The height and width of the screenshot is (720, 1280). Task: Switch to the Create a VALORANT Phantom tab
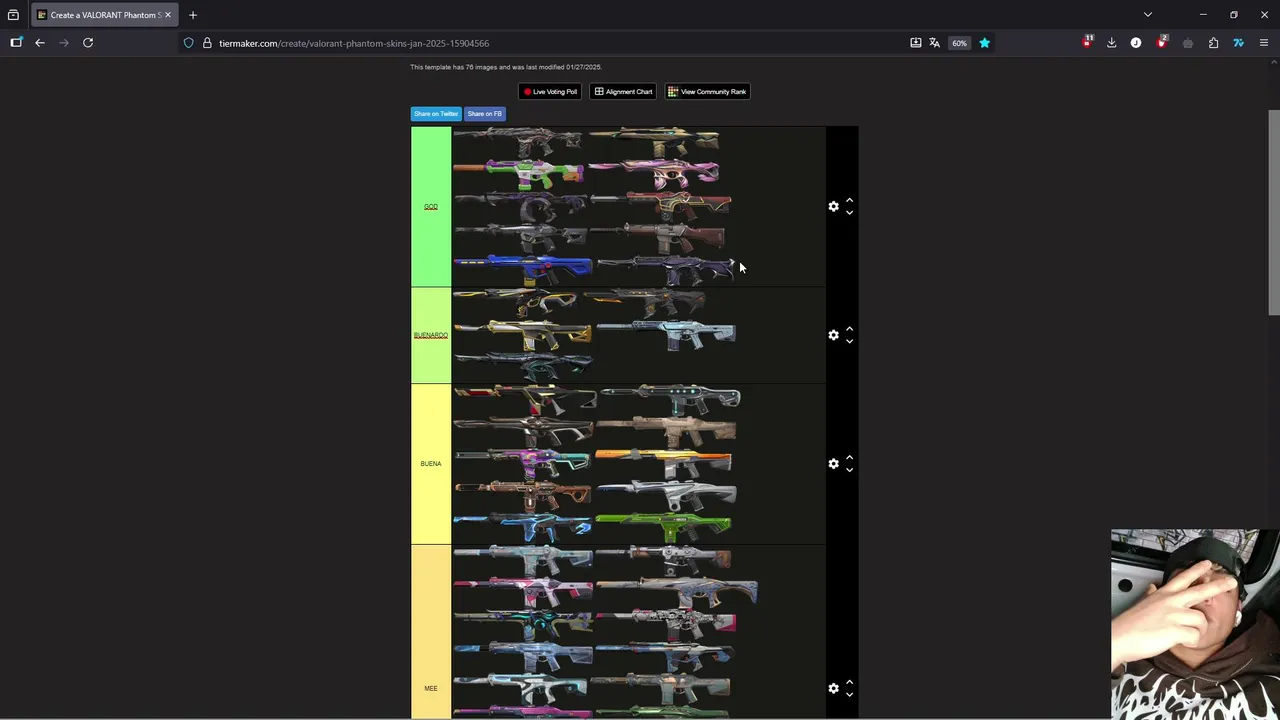click(x=105, y=15)
